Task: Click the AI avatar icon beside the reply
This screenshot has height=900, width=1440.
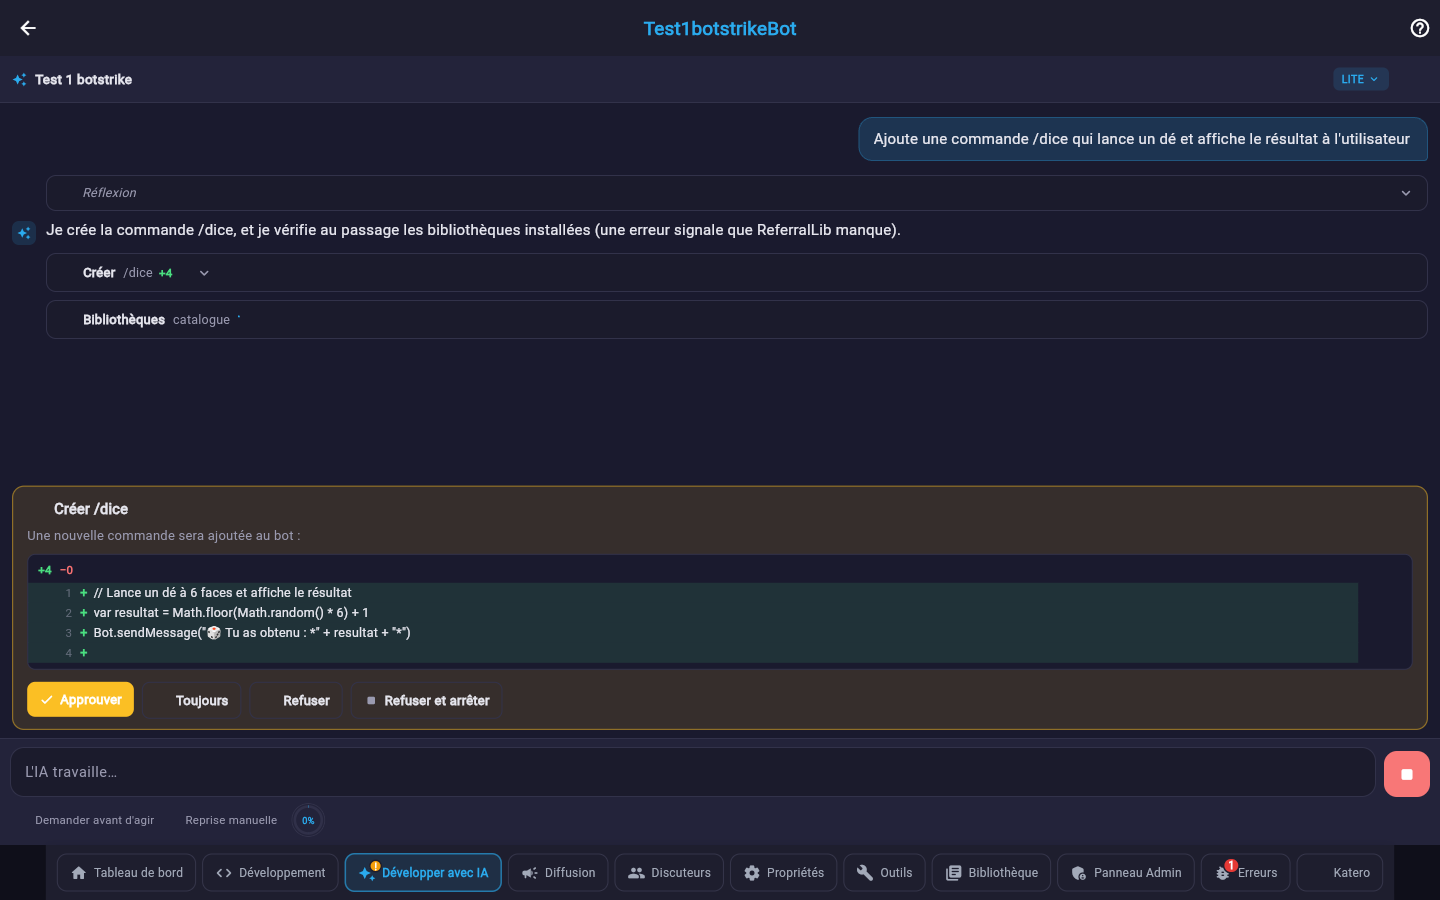Action: 24,233
